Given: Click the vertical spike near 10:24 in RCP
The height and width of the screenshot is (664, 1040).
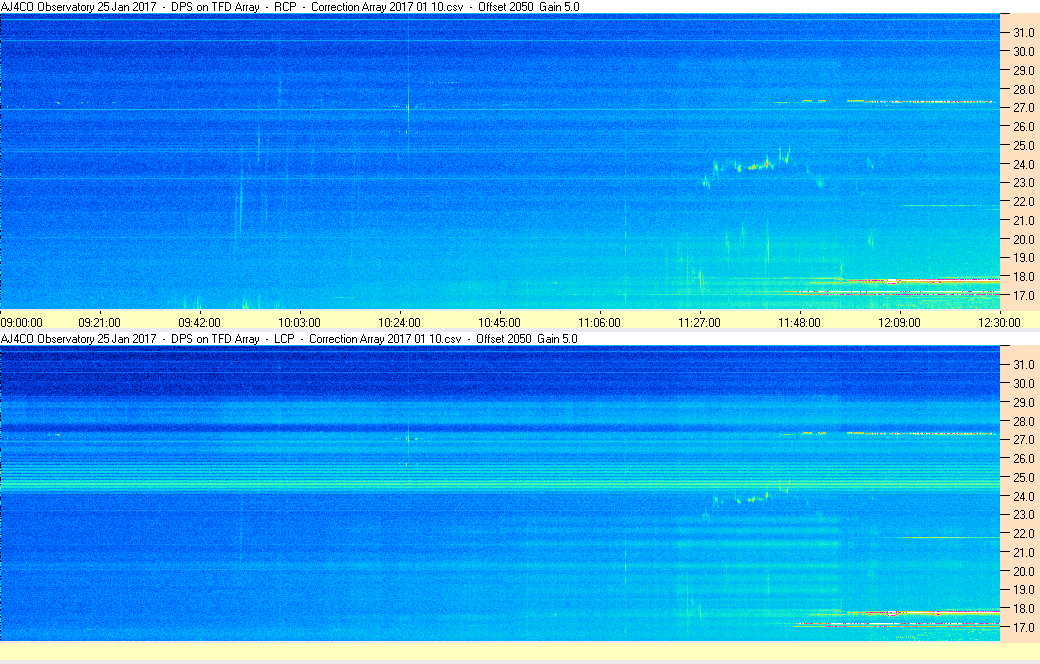Looking at the screenshot, I should (x=408, y=109).
